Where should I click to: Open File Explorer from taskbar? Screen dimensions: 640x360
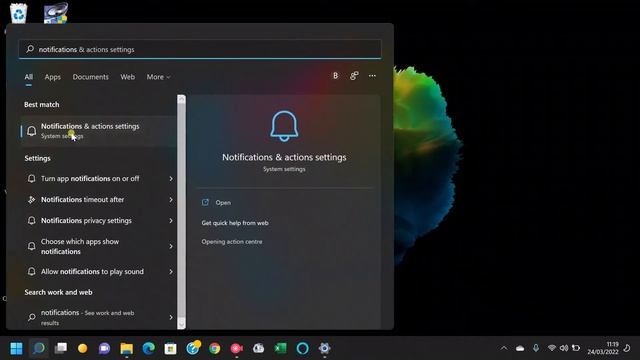pyautogui.click(x=127, y=348)
